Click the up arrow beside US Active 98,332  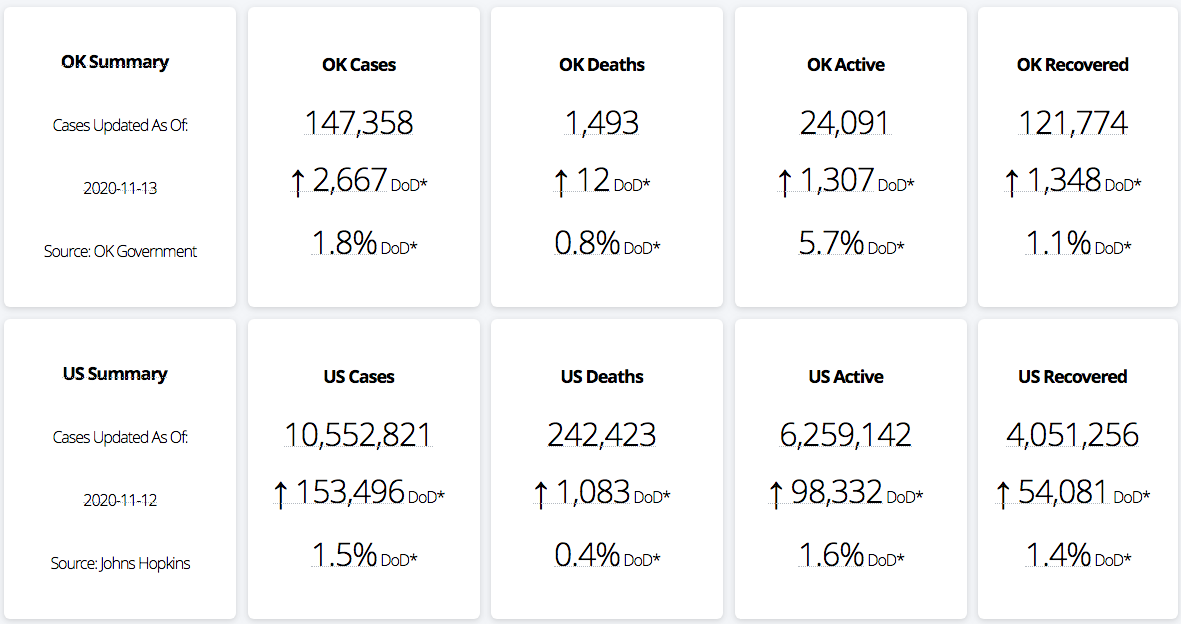click(776, 493)
